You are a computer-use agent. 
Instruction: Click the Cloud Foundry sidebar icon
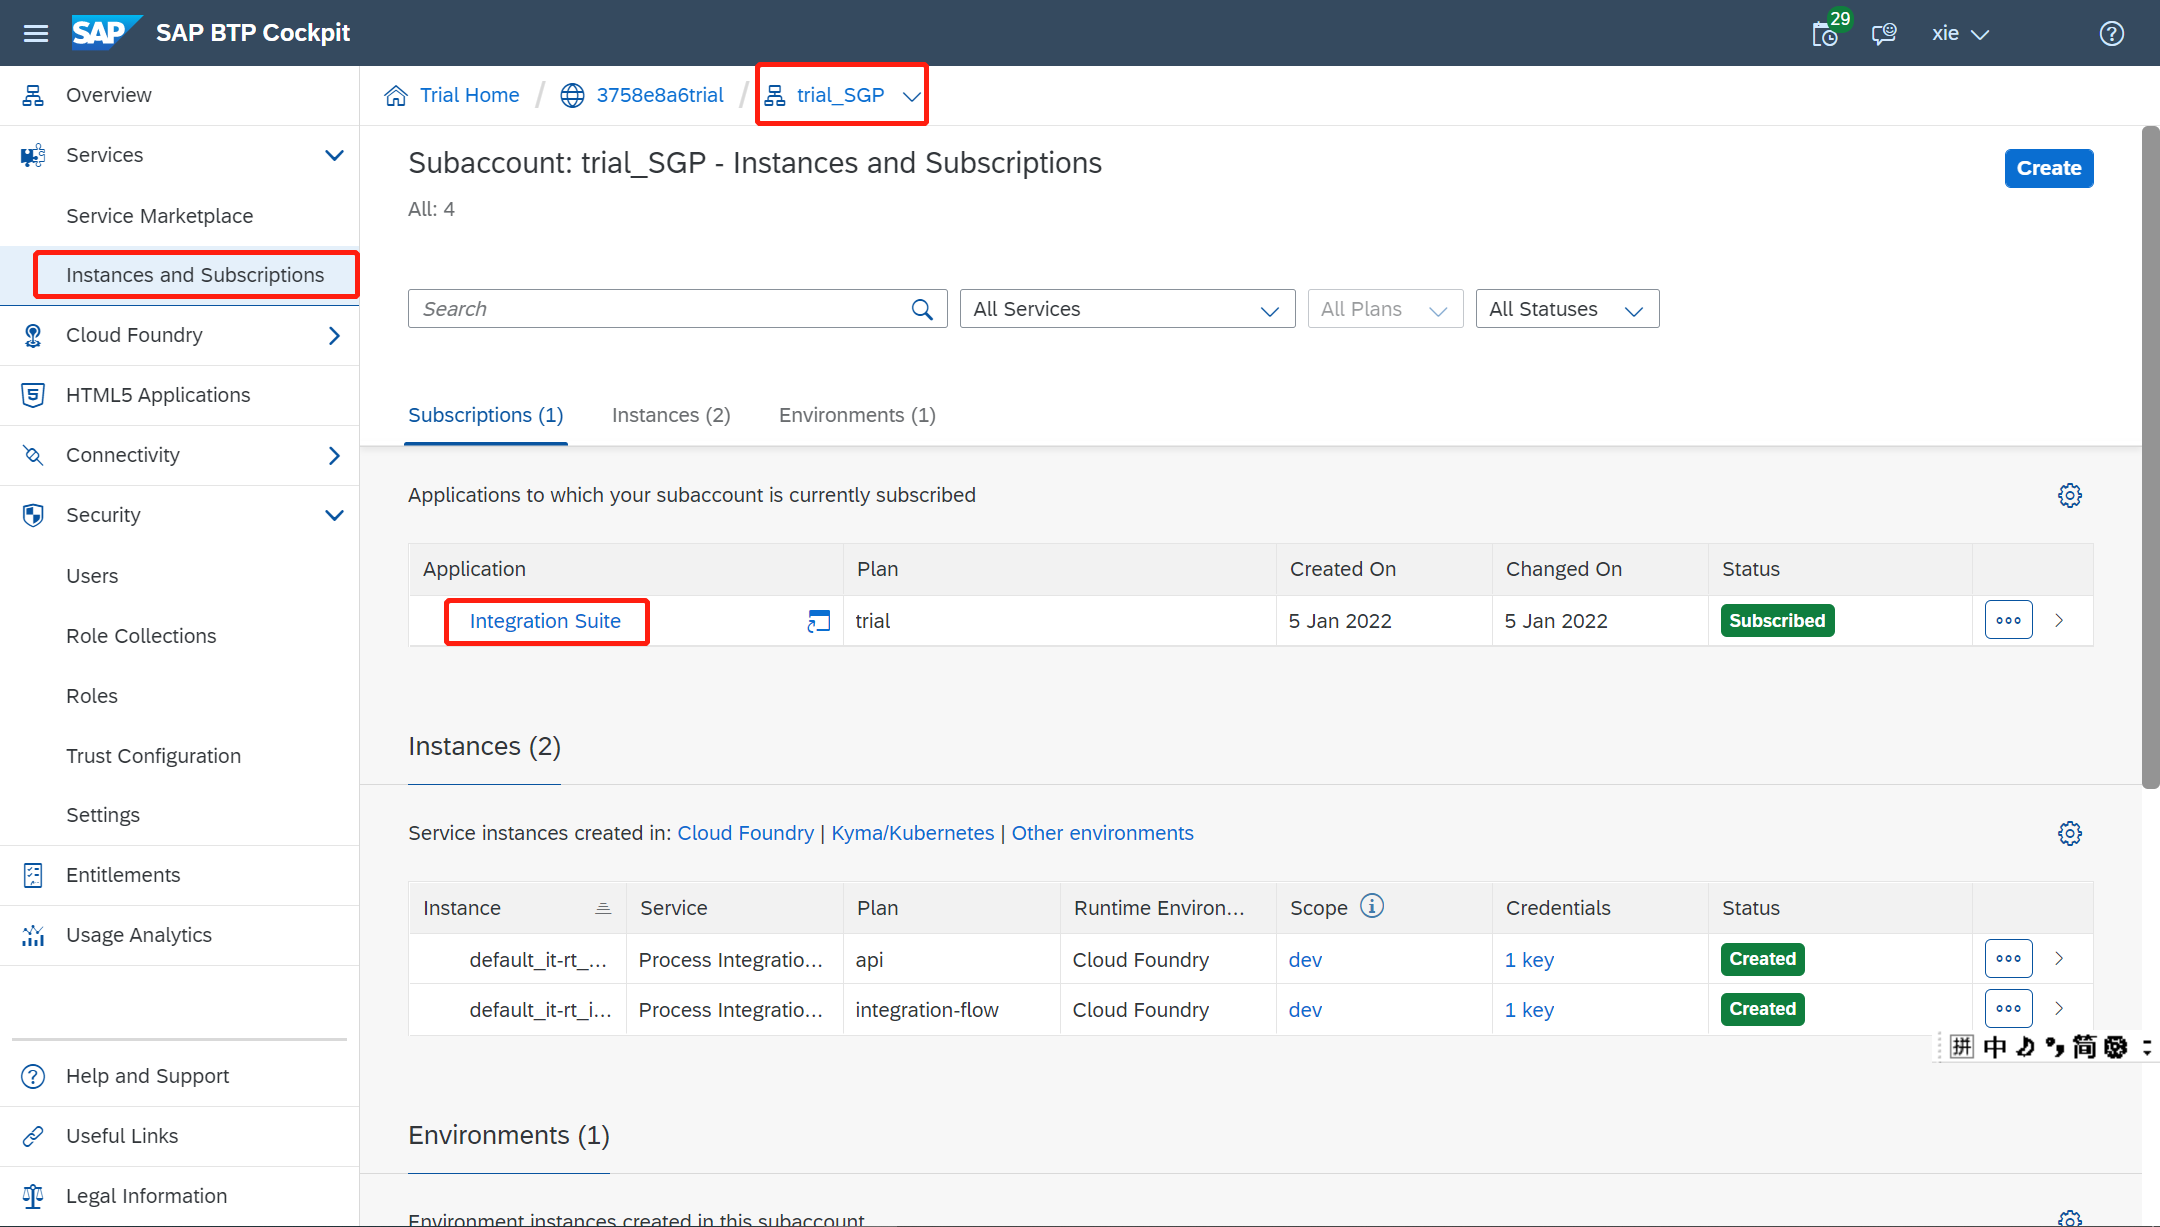[x=33, y=335]
